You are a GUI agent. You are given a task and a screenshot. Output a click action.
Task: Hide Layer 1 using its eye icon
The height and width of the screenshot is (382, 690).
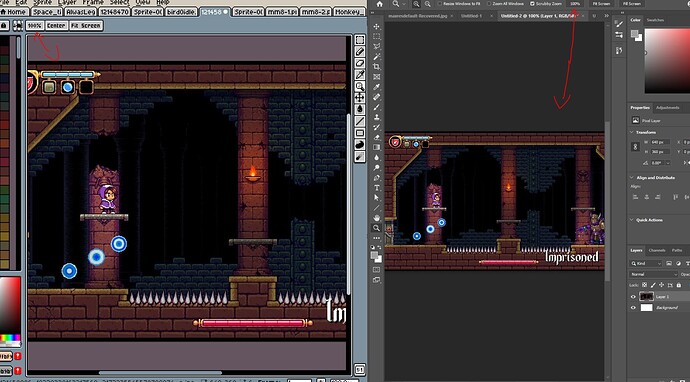pyautogui.click(x=633, y=297)
